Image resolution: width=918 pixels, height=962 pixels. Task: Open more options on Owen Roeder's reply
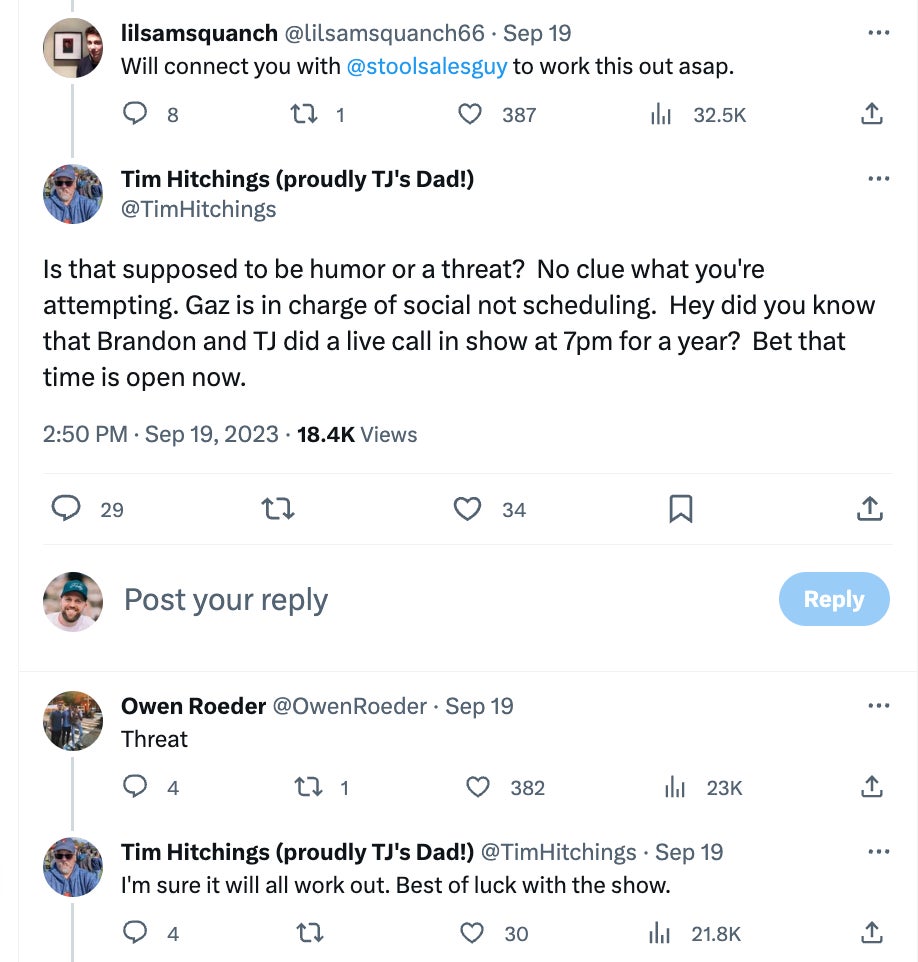point(878,706)
